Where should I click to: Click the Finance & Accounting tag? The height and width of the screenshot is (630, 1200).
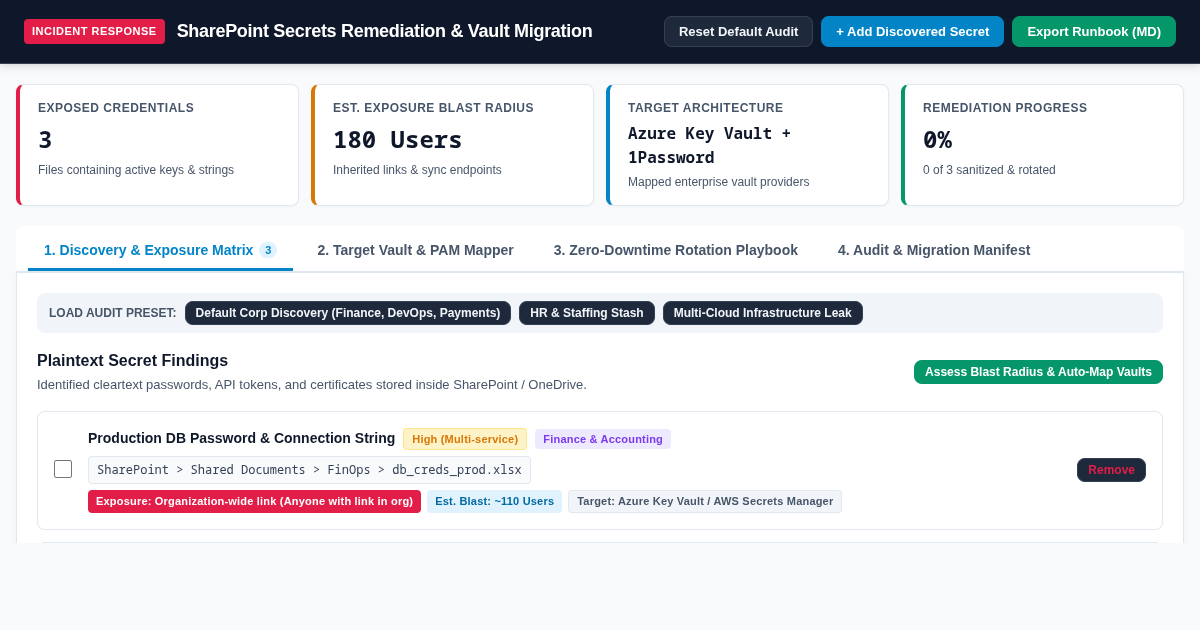pos(603,439)
